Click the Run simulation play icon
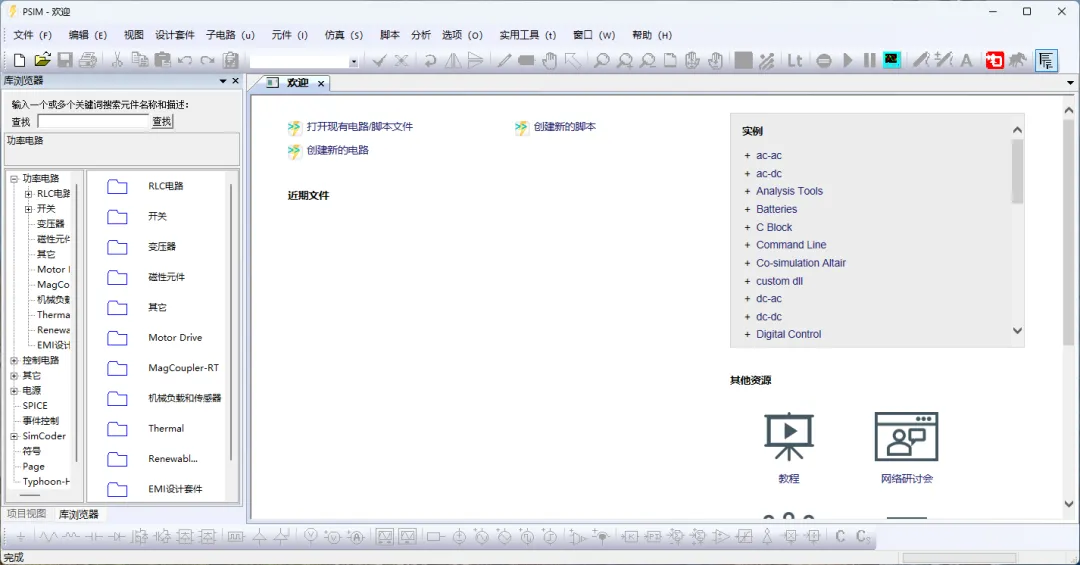 848,61
